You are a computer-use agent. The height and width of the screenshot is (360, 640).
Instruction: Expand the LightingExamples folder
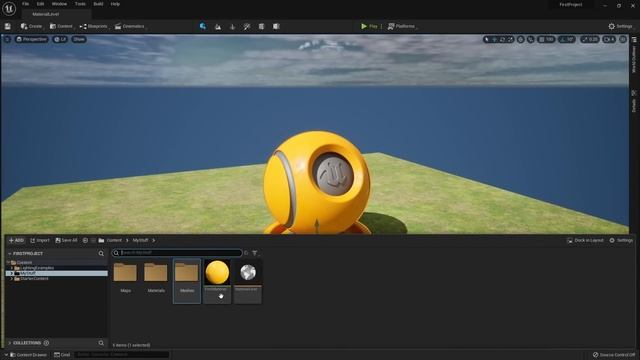pos(12,268)
